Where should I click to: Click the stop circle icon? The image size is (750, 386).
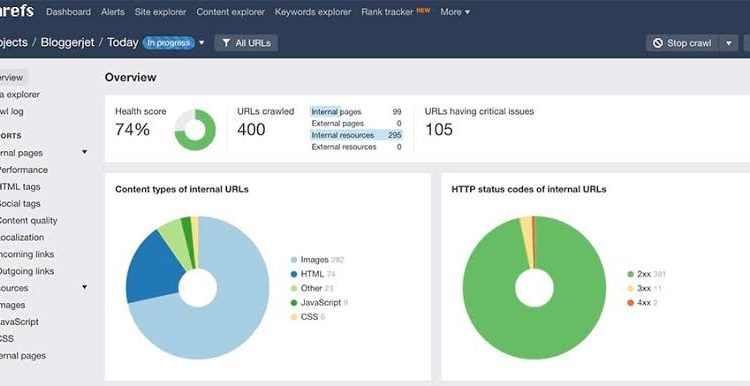(658, 43)
